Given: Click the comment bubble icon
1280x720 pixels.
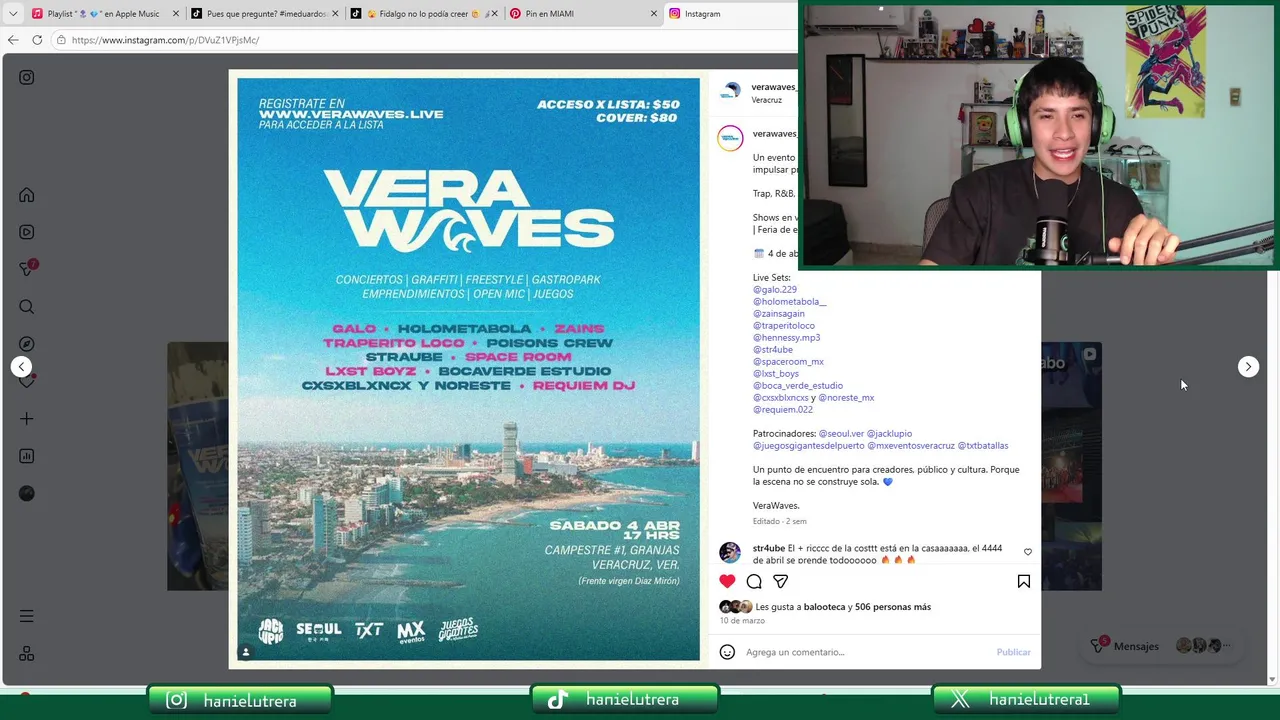Looking at the screenshot, I should (754, 581).
